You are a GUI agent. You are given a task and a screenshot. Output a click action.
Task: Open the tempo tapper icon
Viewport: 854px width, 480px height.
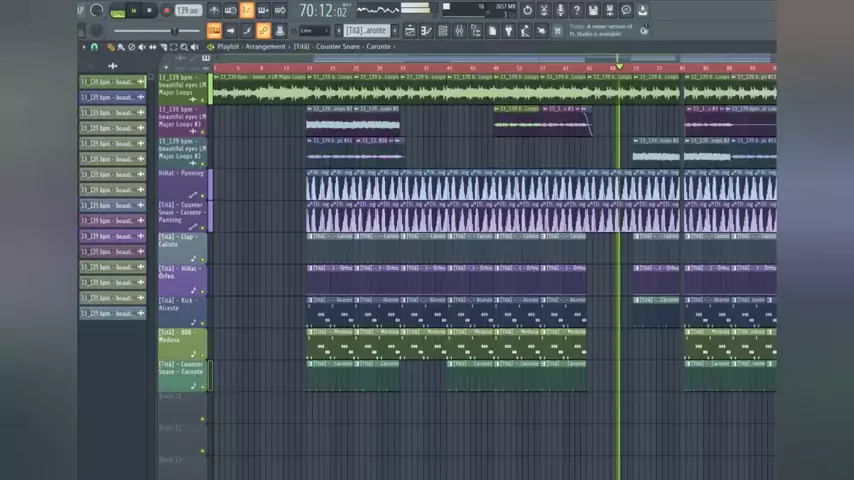[525, 31]
